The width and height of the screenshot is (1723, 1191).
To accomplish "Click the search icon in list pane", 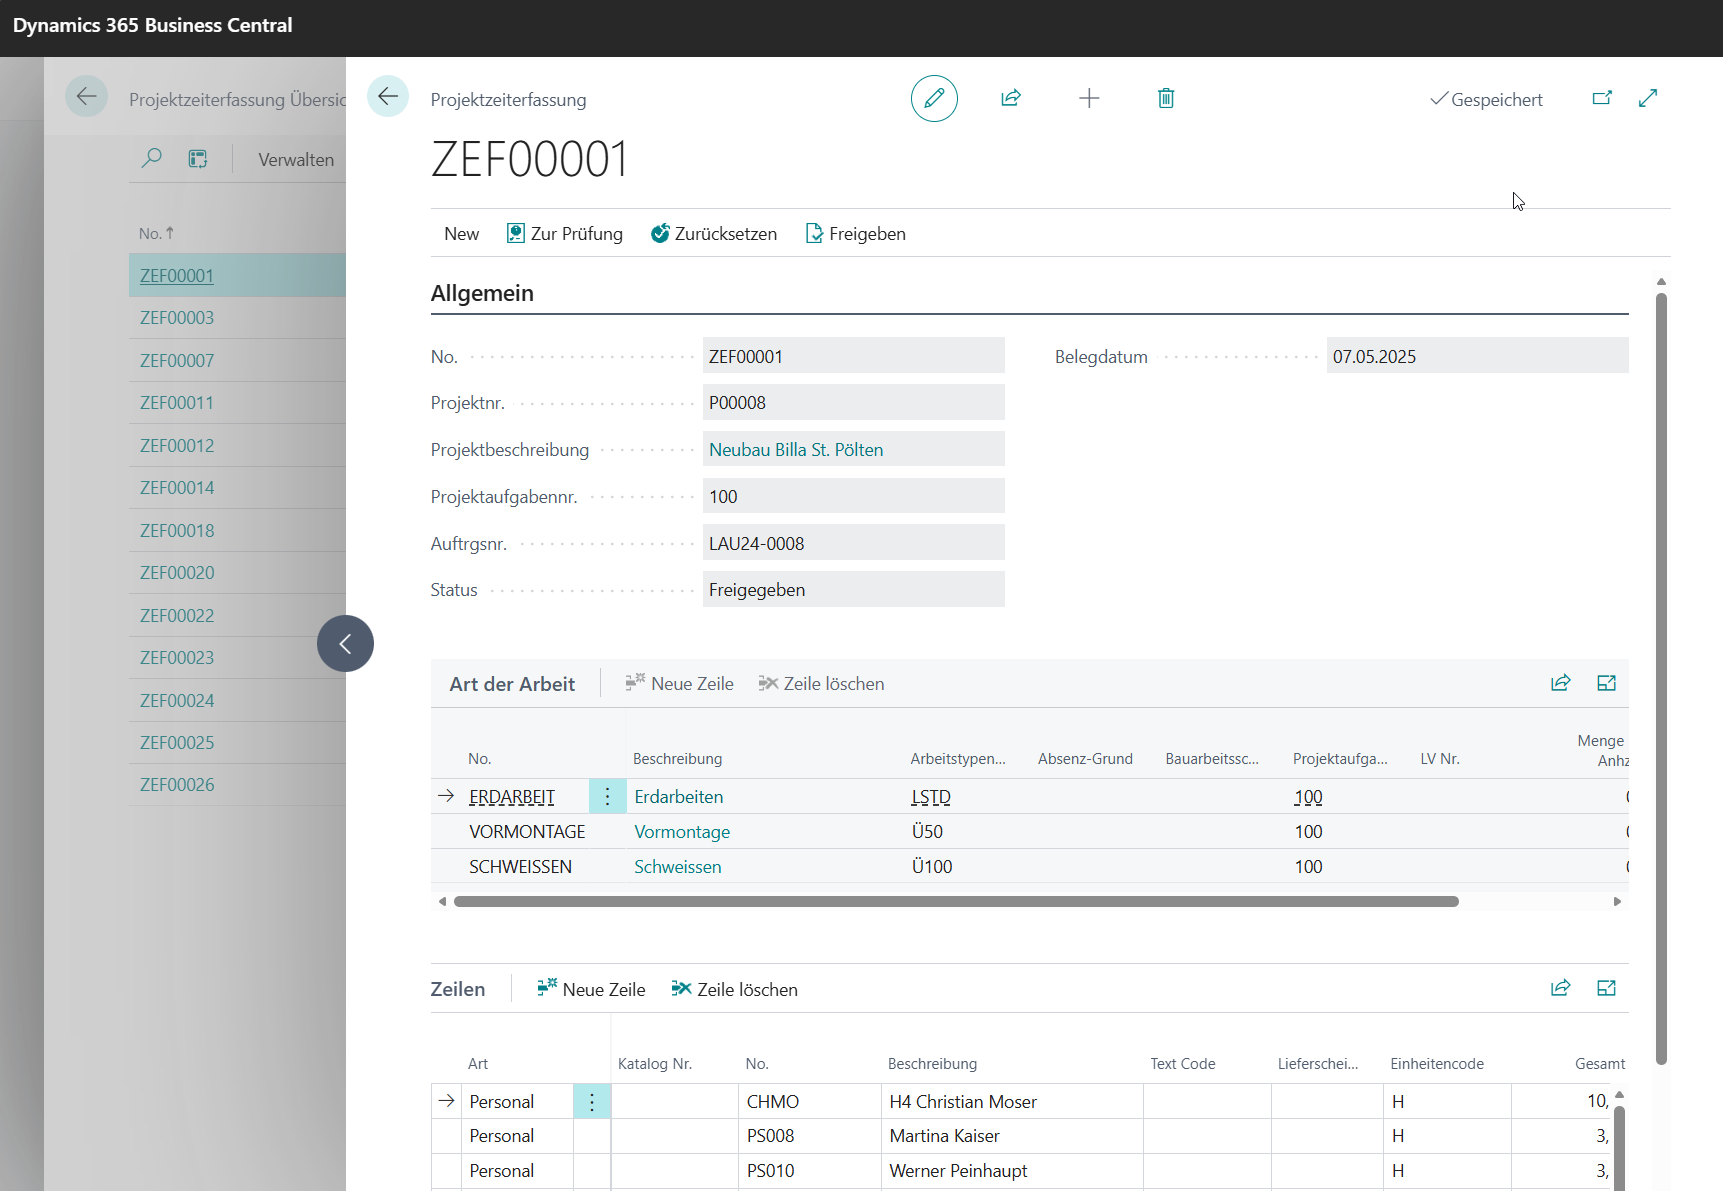I will tap(152, 158).
